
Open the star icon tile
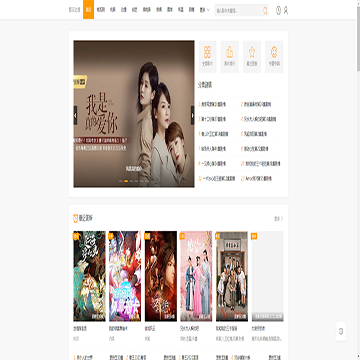[x=252, y=57]
